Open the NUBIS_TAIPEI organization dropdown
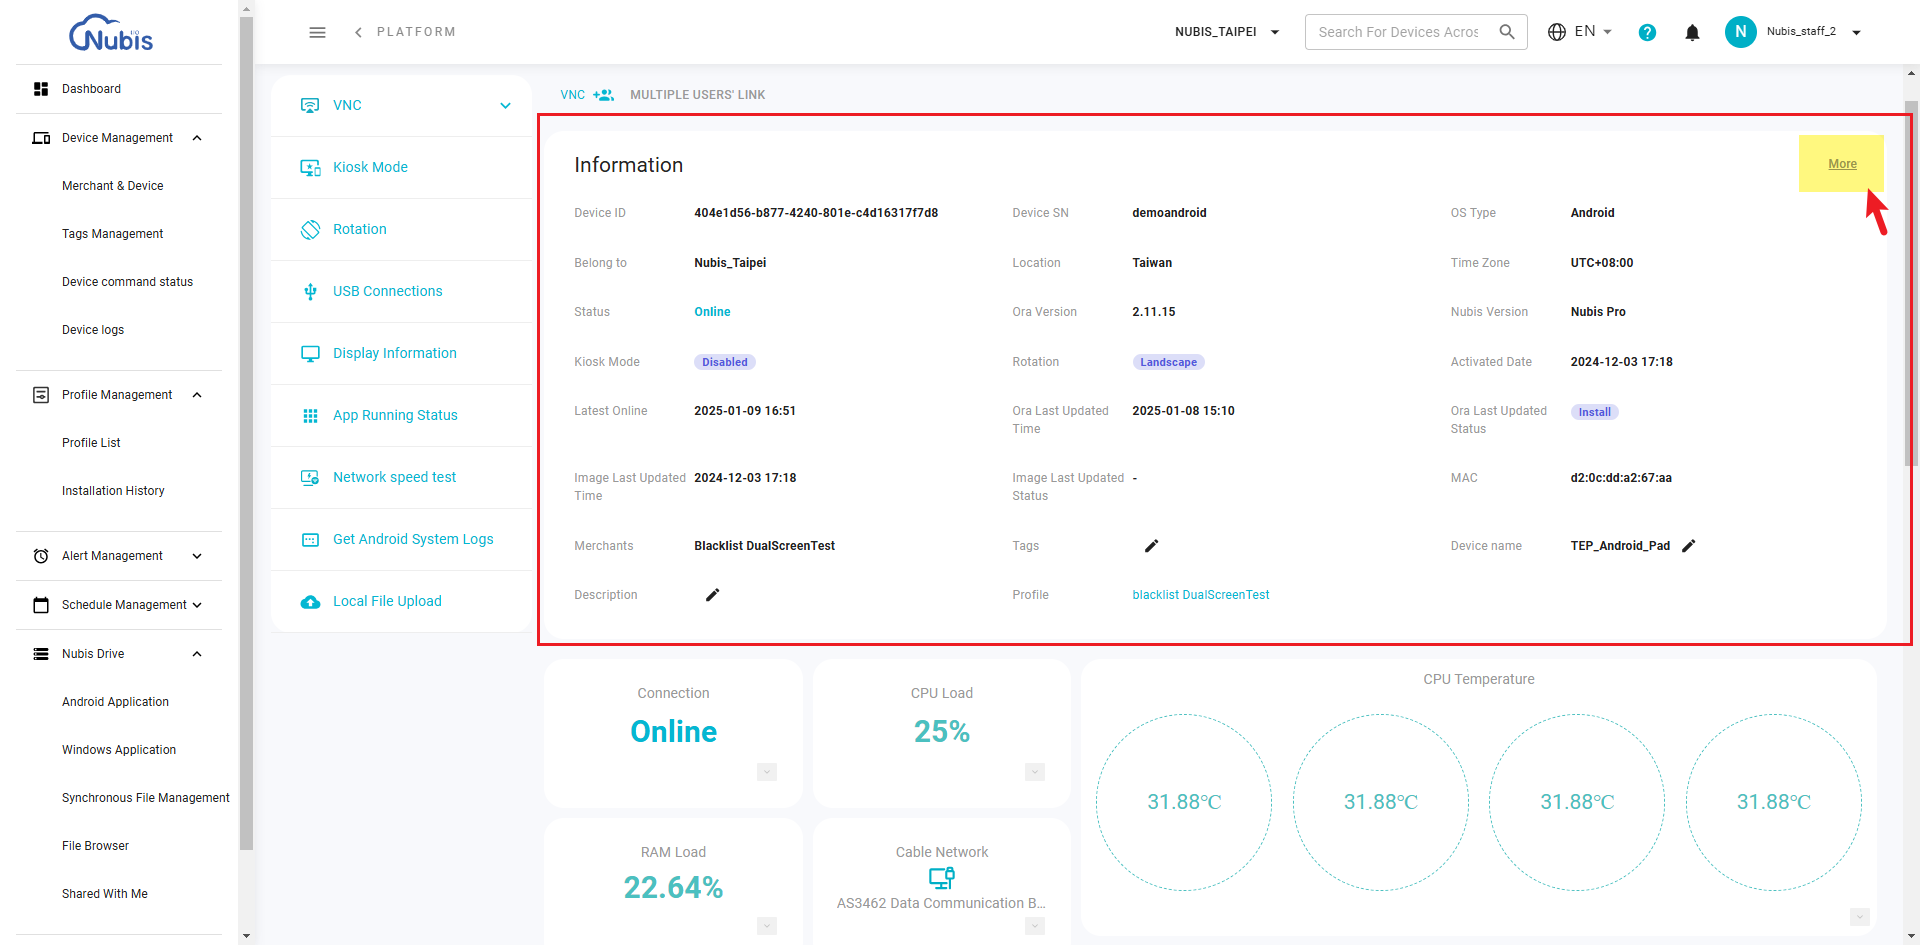 click(1227, 32)
